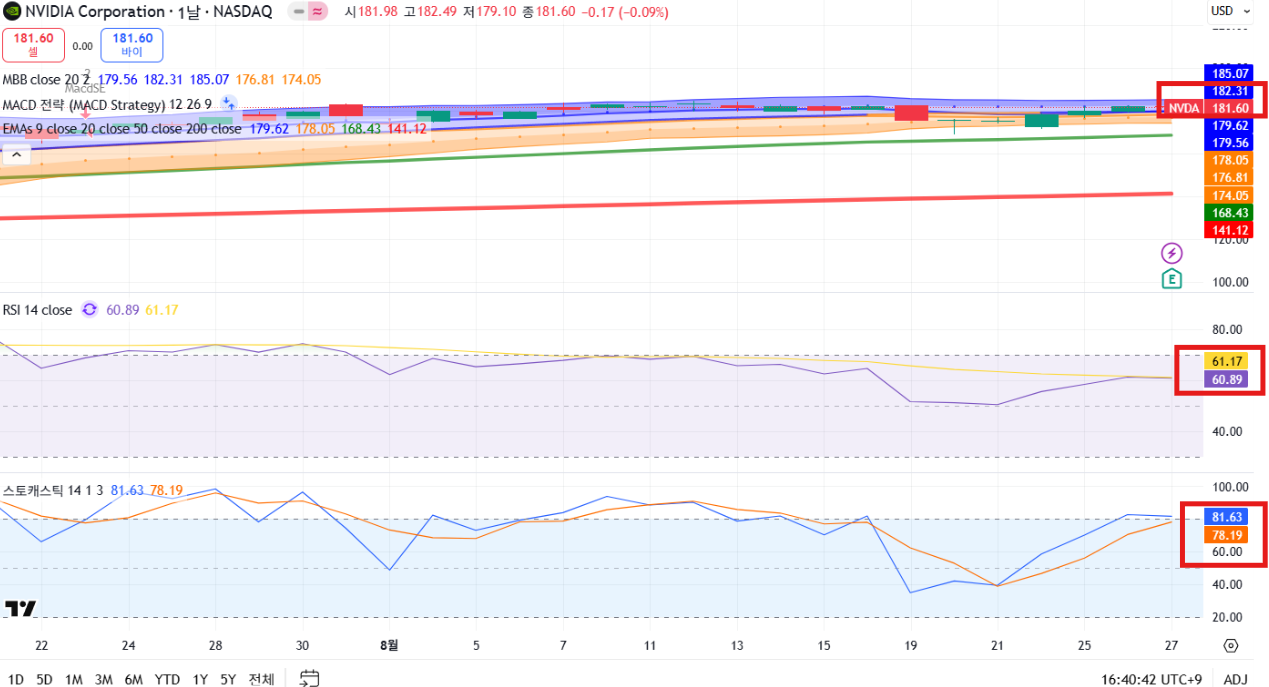Select the RSI 14 close legend

[x=37, y=310]
